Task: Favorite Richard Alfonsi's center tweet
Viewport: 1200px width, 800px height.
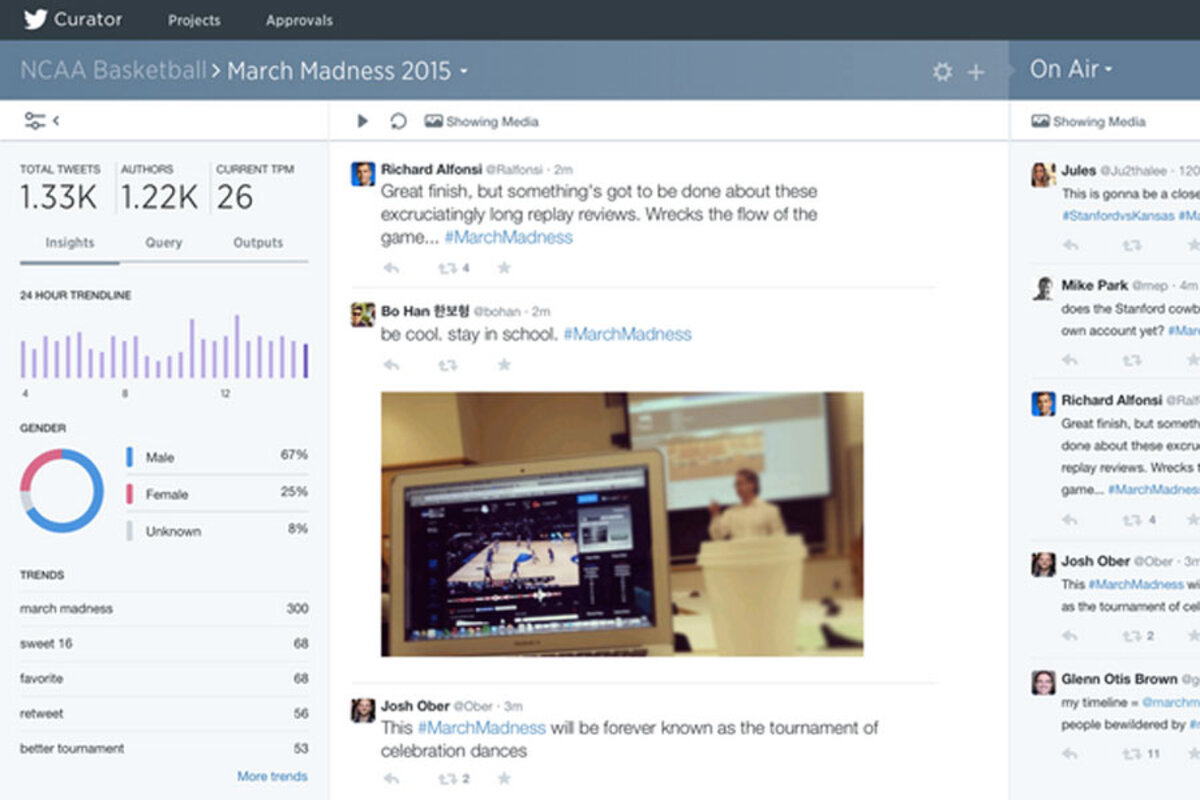Action: pyautogui.click(x=504, y=268)
